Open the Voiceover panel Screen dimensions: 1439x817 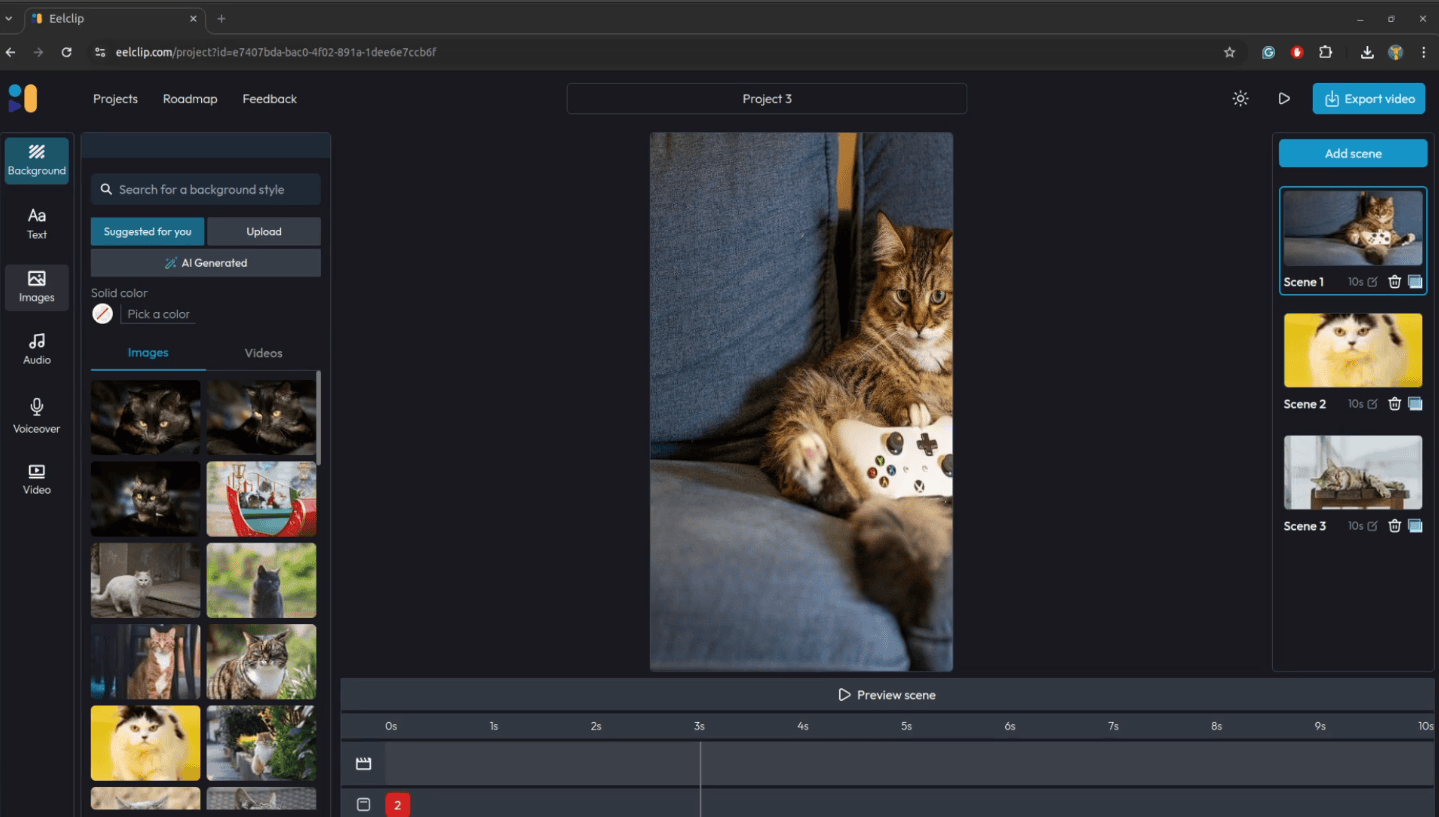click(x=36, y=413)
